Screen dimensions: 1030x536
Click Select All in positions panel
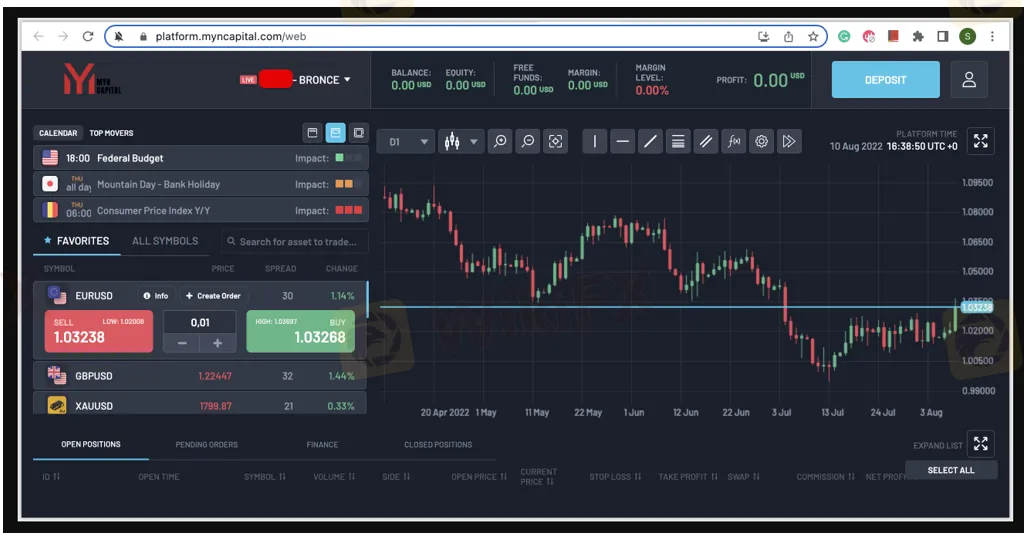tap(951, 470)
